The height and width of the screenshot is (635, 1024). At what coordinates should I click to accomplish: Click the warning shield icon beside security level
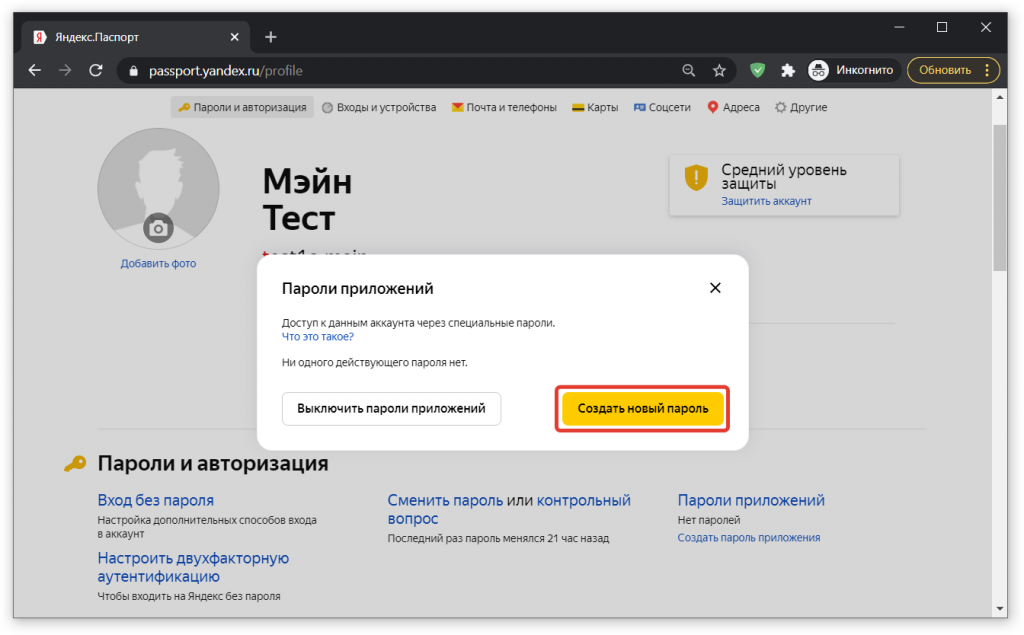pyautogui.click(x=697, y=177)
